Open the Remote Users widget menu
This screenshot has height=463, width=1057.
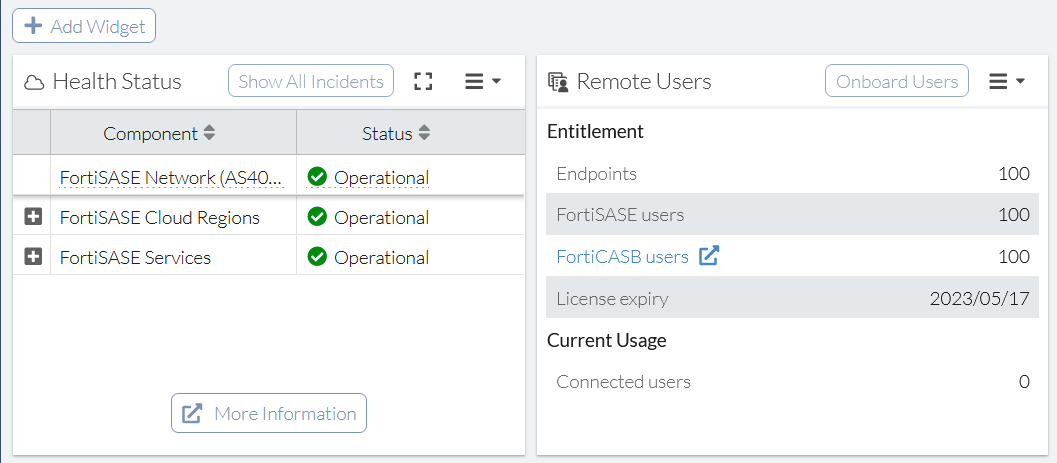pos(1007,82)
